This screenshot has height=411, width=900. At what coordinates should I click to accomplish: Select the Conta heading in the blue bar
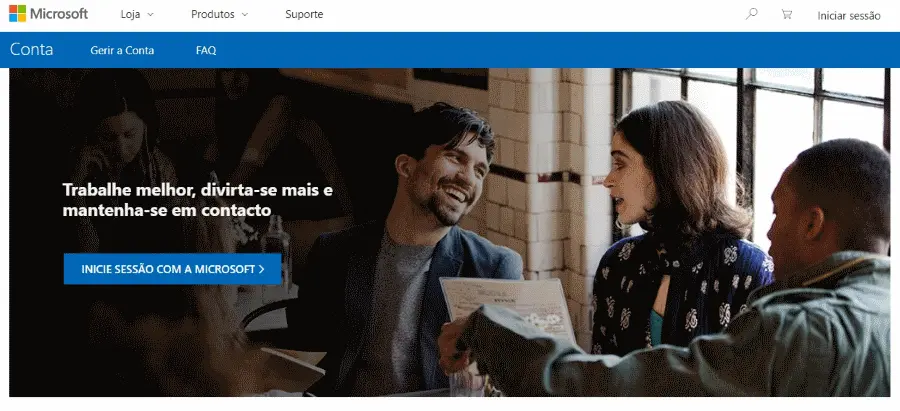coord(32,49)
